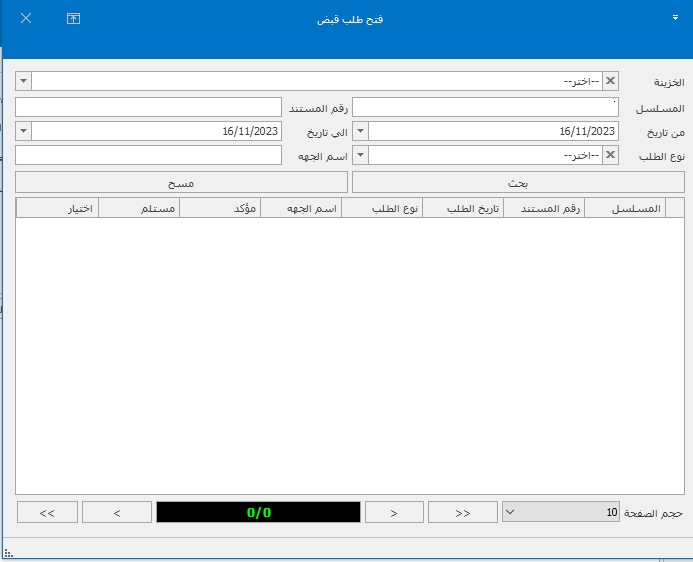Screen dimensions: 693x562
Task: Open the من تاريخ date picker arrow
Action: point(361,131)
